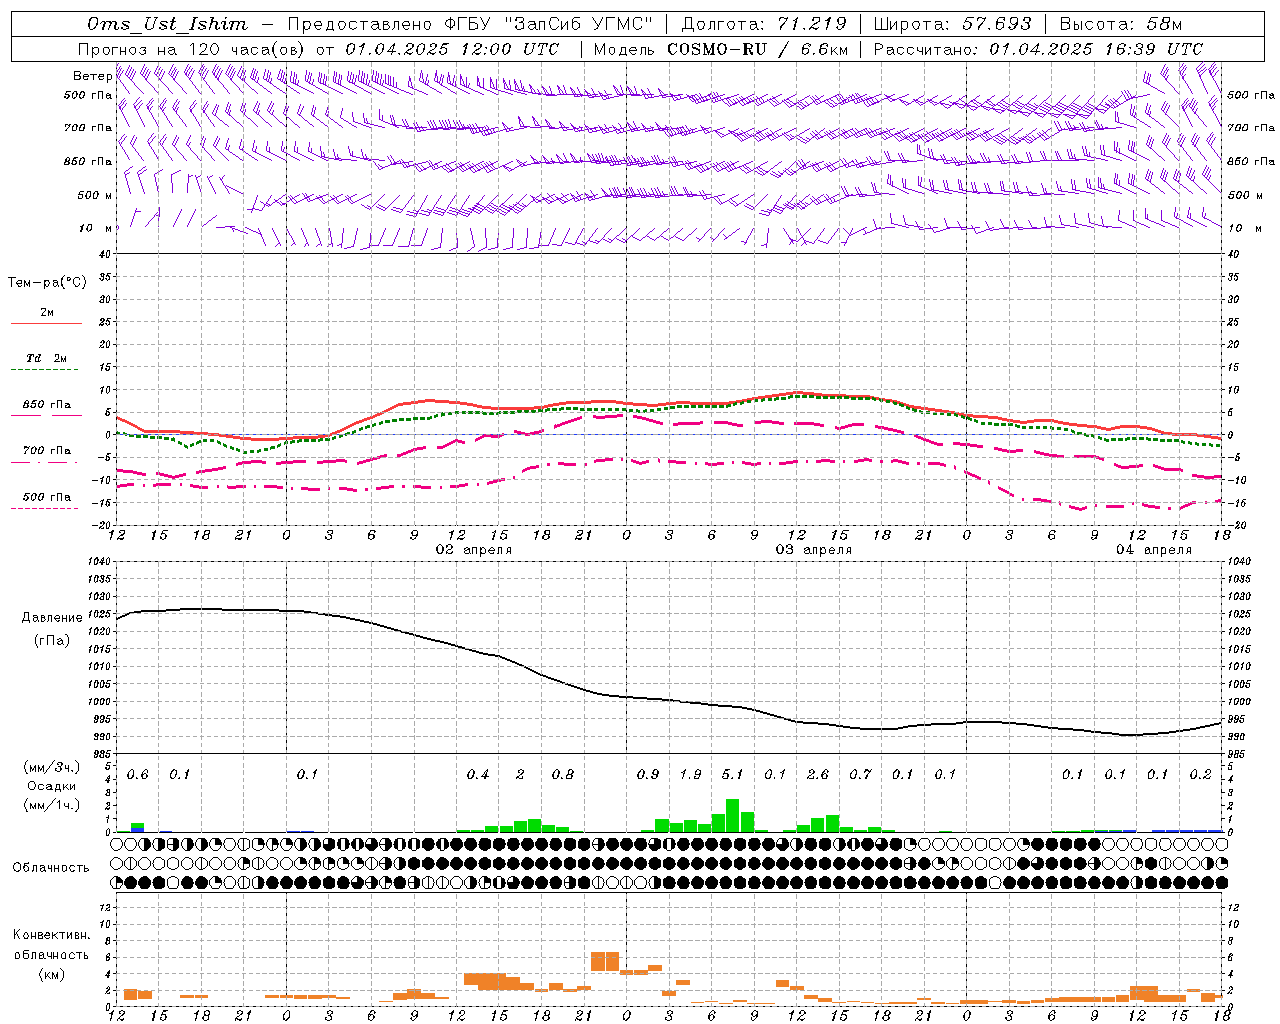Select the (мм/3ч.) precipitation unit label
Screen dimensions: 1280x1024
(x=52, y=767)
